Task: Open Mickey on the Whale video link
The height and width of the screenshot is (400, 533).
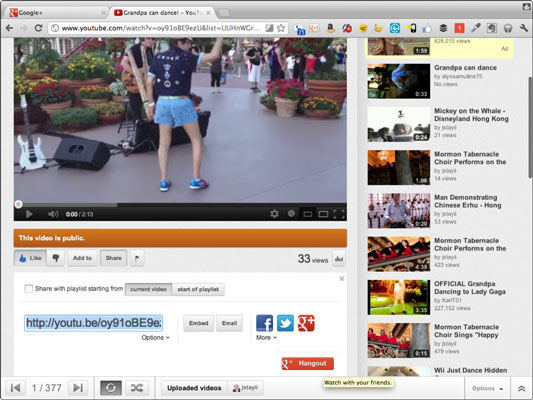Action: pos(471,115)
